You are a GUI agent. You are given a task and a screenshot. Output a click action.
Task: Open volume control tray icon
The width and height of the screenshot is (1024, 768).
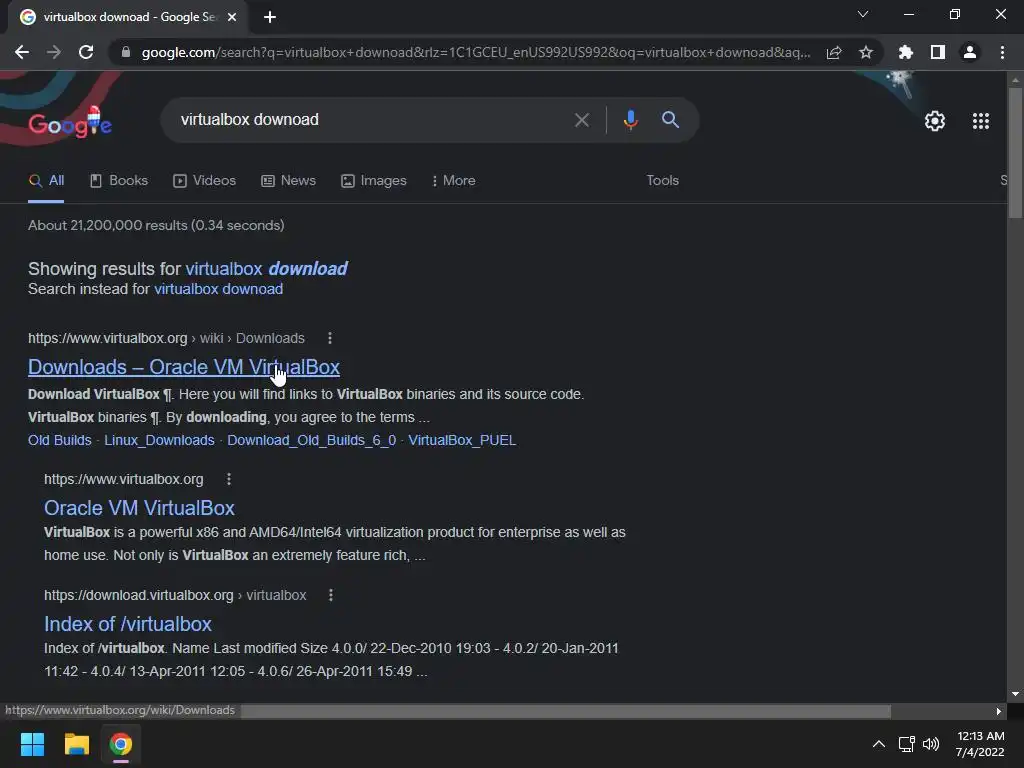coord(931,744)
